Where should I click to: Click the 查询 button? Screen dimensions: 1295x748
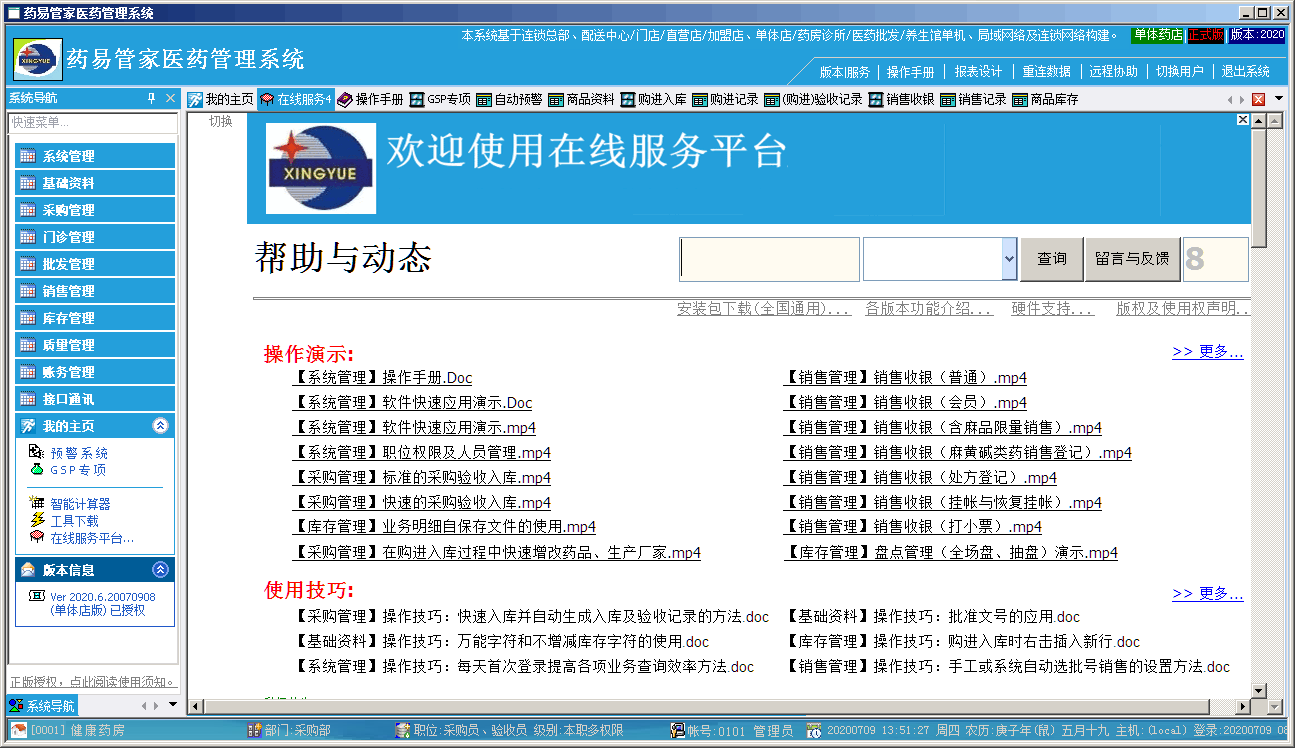1052,259
